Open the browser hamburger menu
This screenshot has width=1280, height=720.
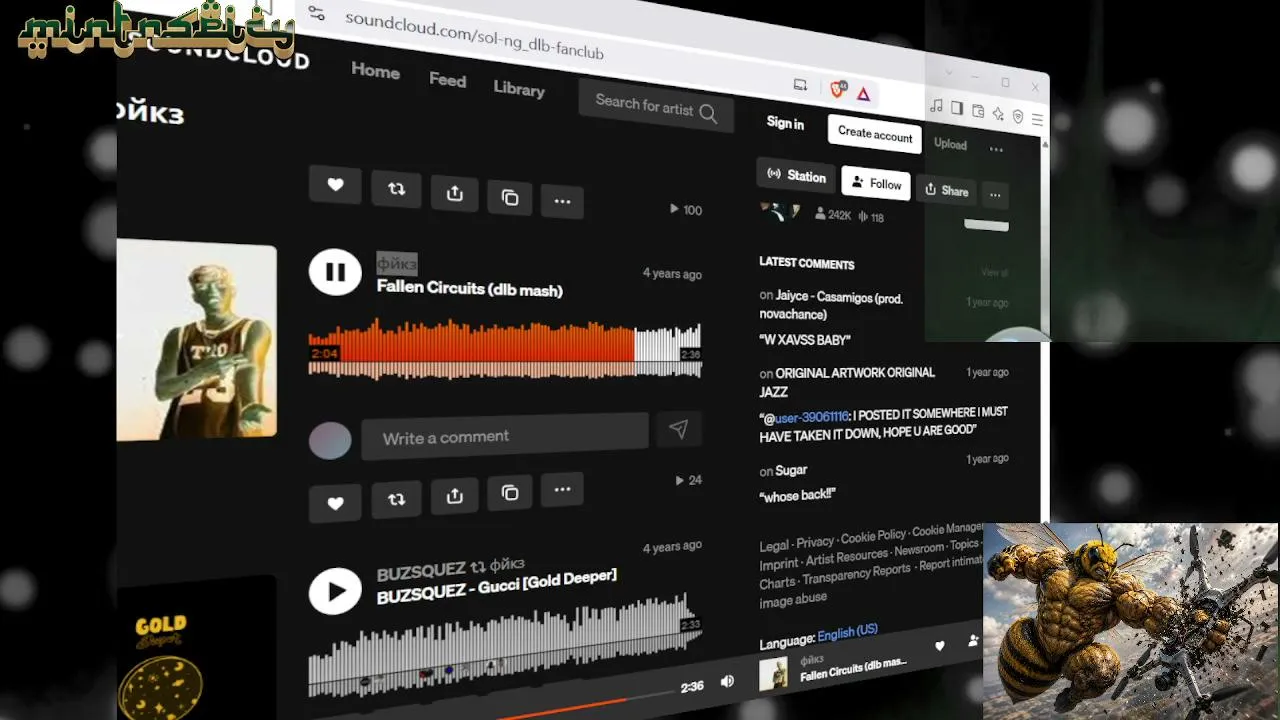click(x=1037, y=119)
